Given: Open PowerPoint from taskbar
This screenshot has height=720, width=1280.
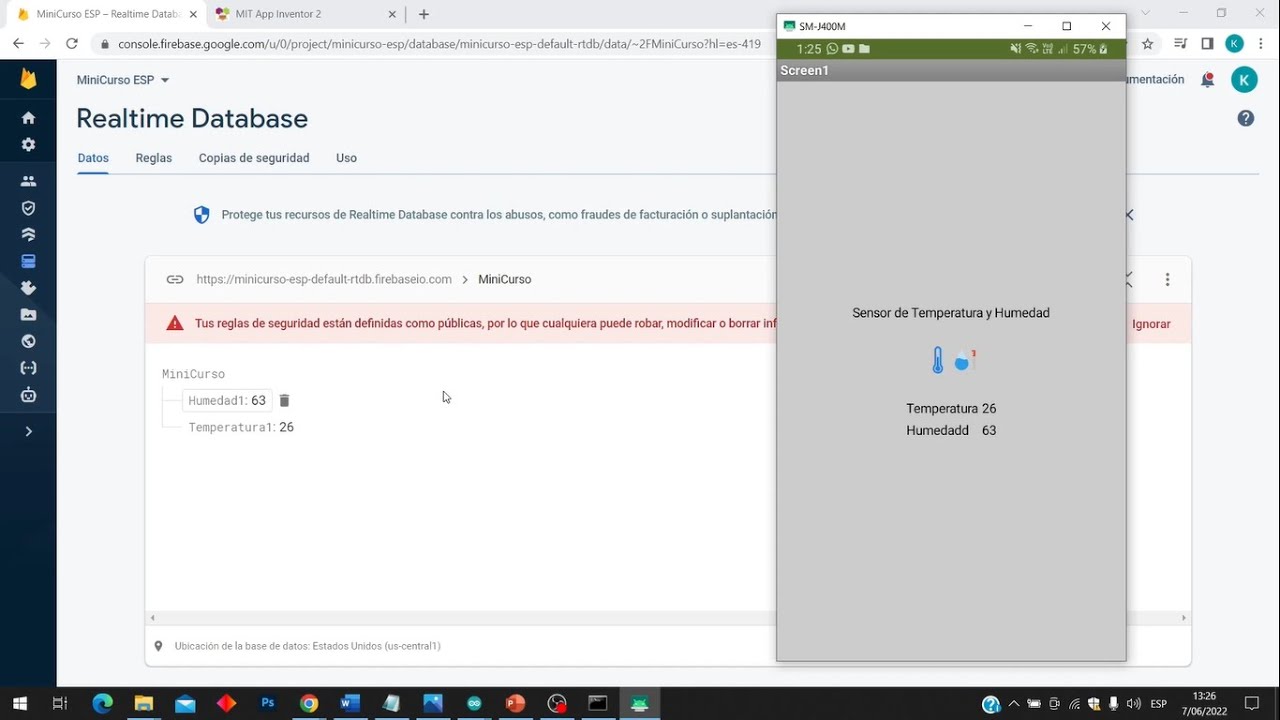Looking at the screenshot, I should pos(516,704).
